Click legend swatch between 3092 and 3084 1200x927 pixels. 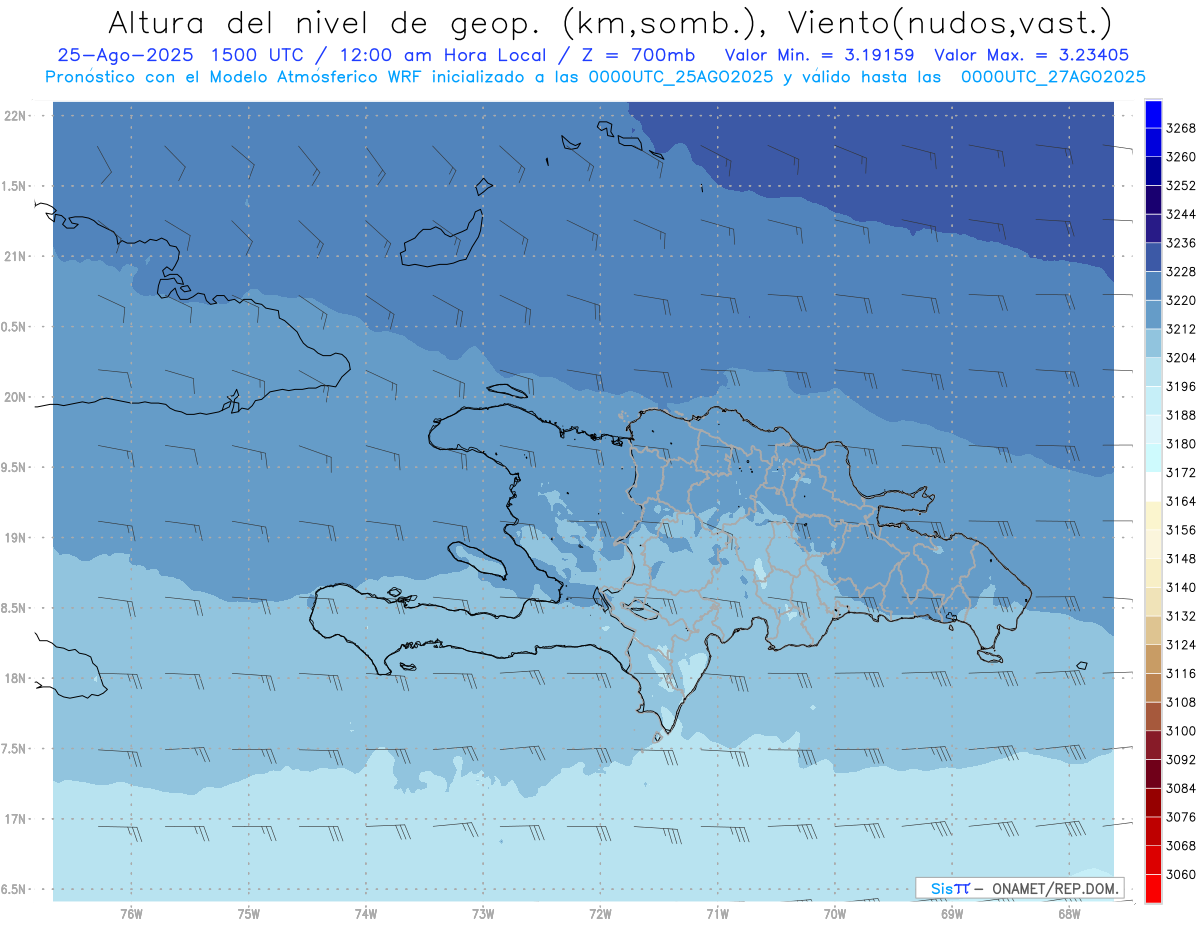tap(1153, 774)
